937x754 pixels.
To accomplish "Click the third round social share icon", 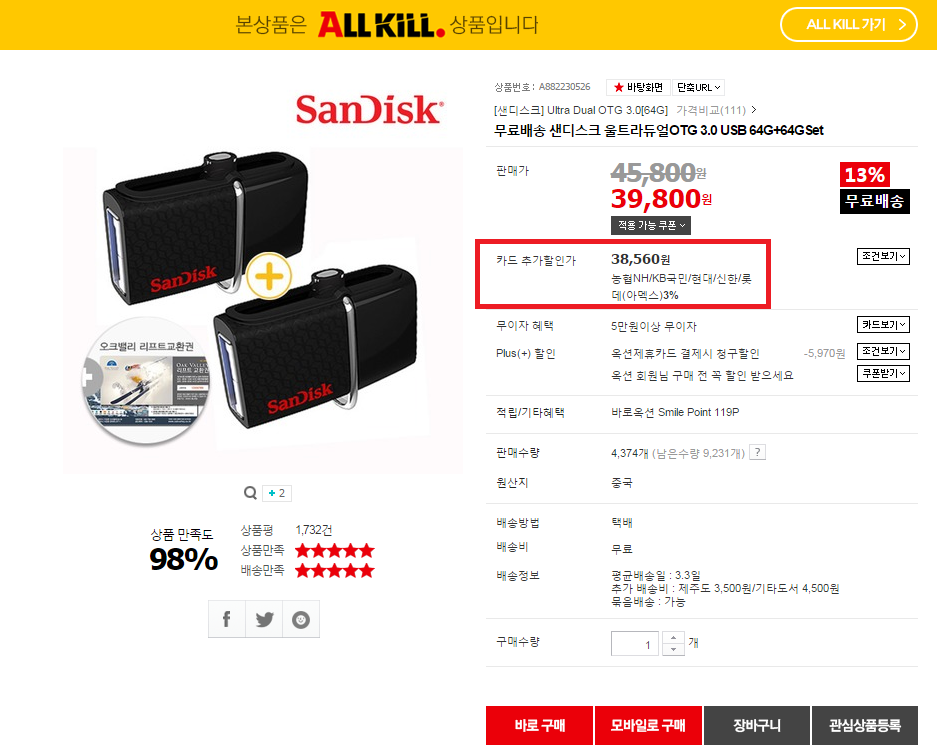I will (x=301, y=620).
